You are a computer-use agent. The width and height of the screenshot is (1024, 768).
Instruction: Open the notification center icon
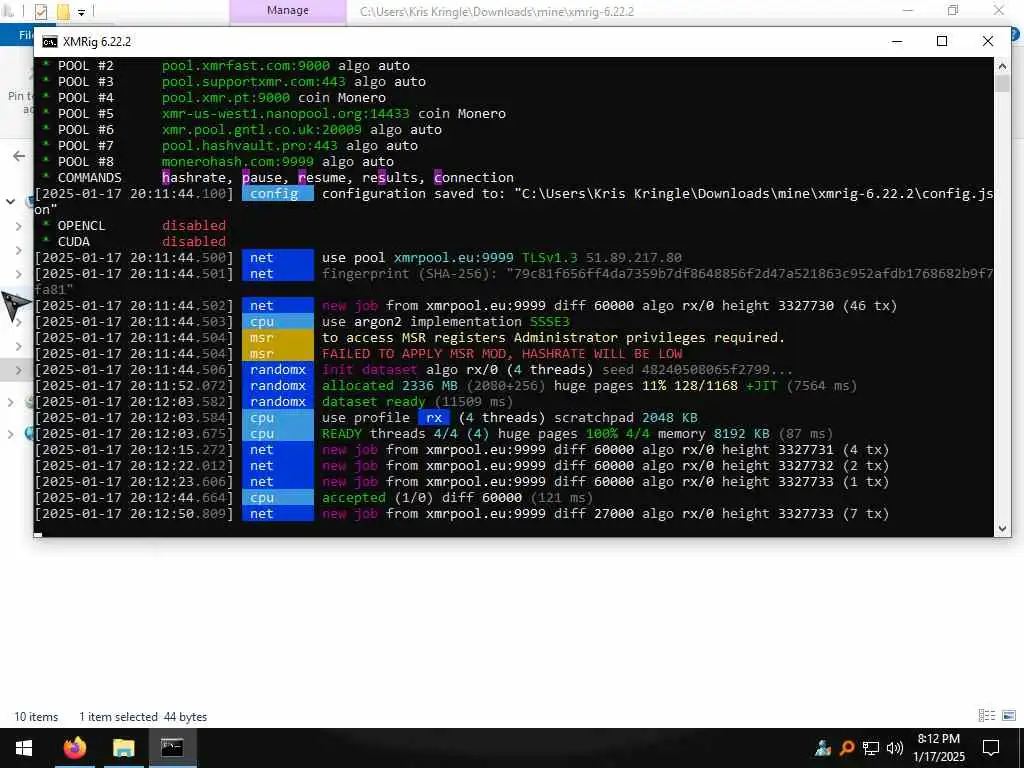[991, 748]
